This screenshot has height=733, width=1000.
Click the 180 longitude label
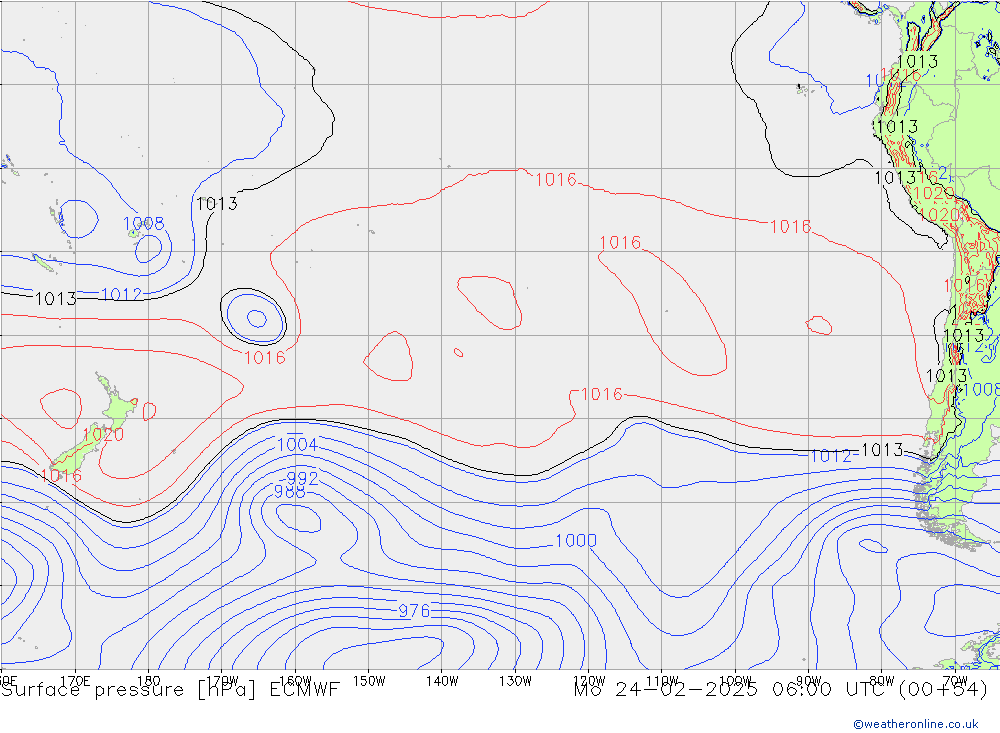[149, 681]
